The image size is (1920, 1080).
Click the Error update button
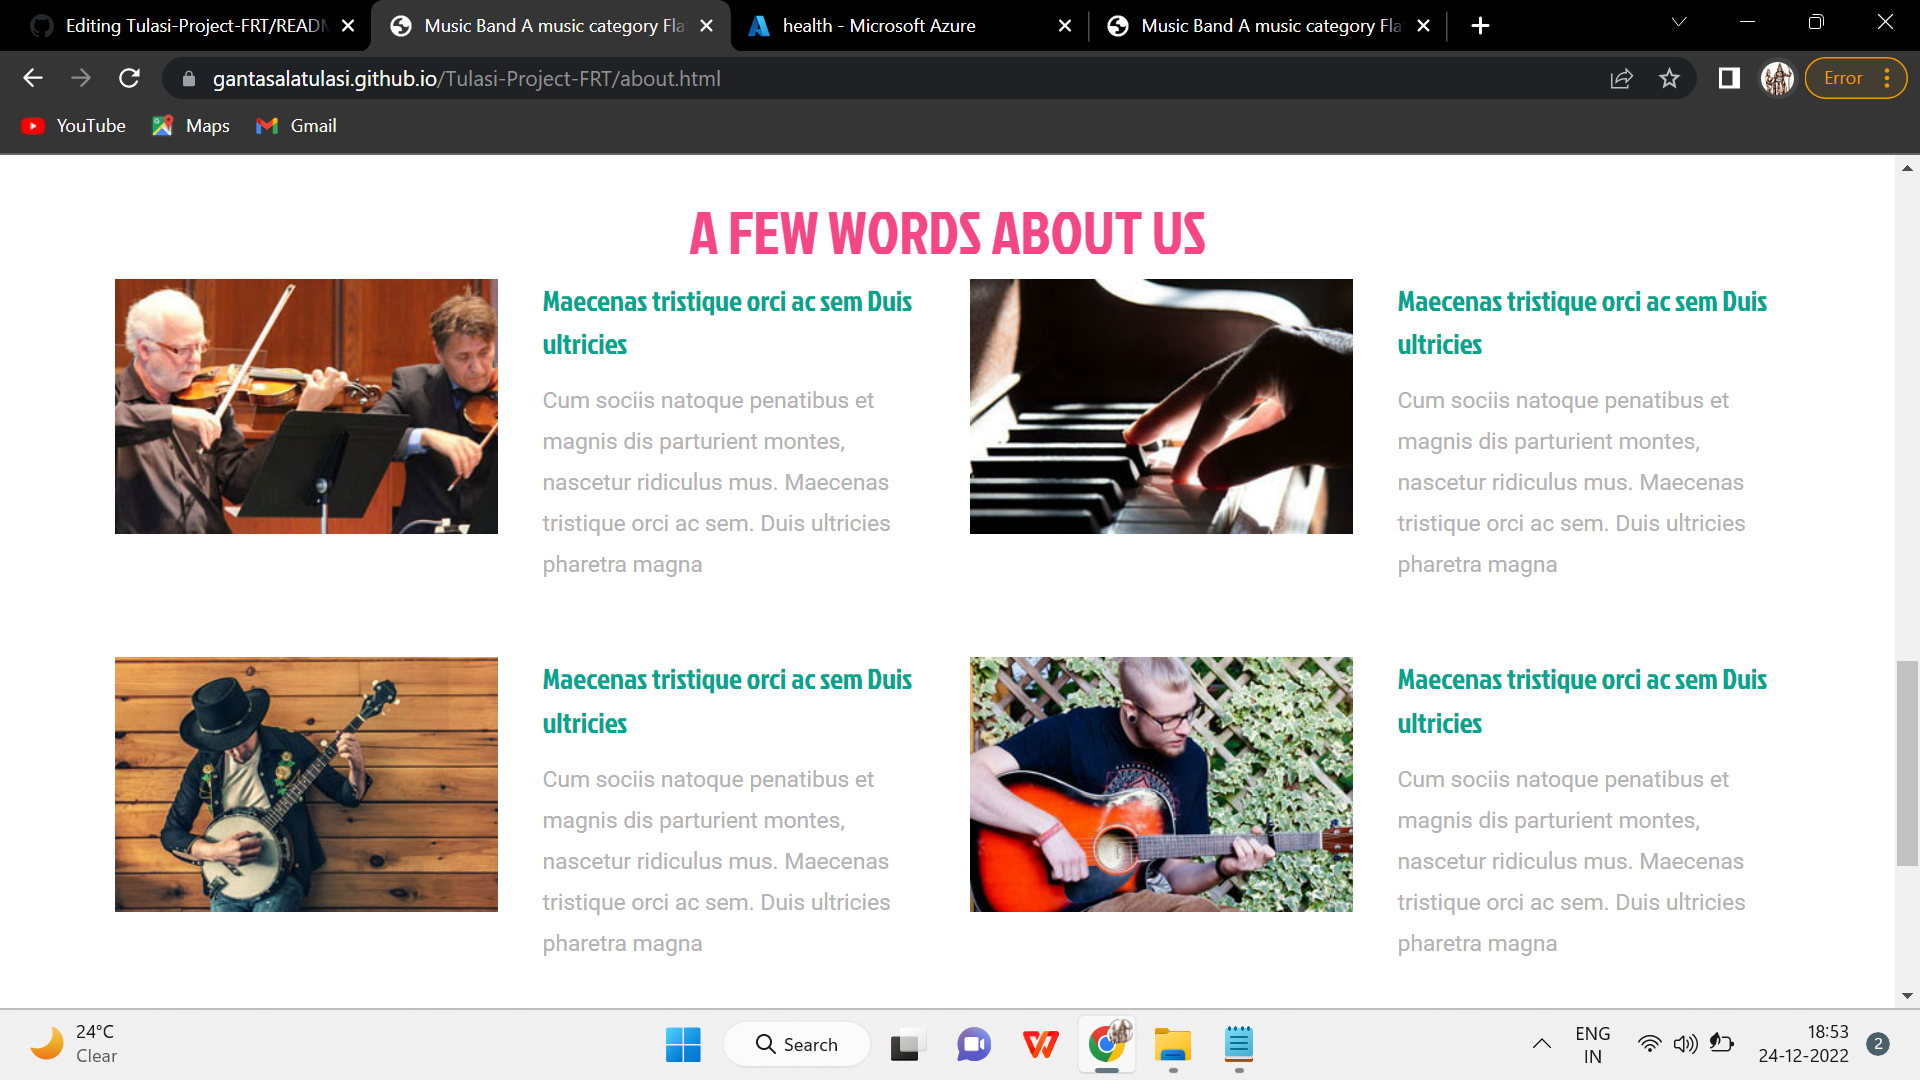pyautogui.click(x=1855, y=78)
